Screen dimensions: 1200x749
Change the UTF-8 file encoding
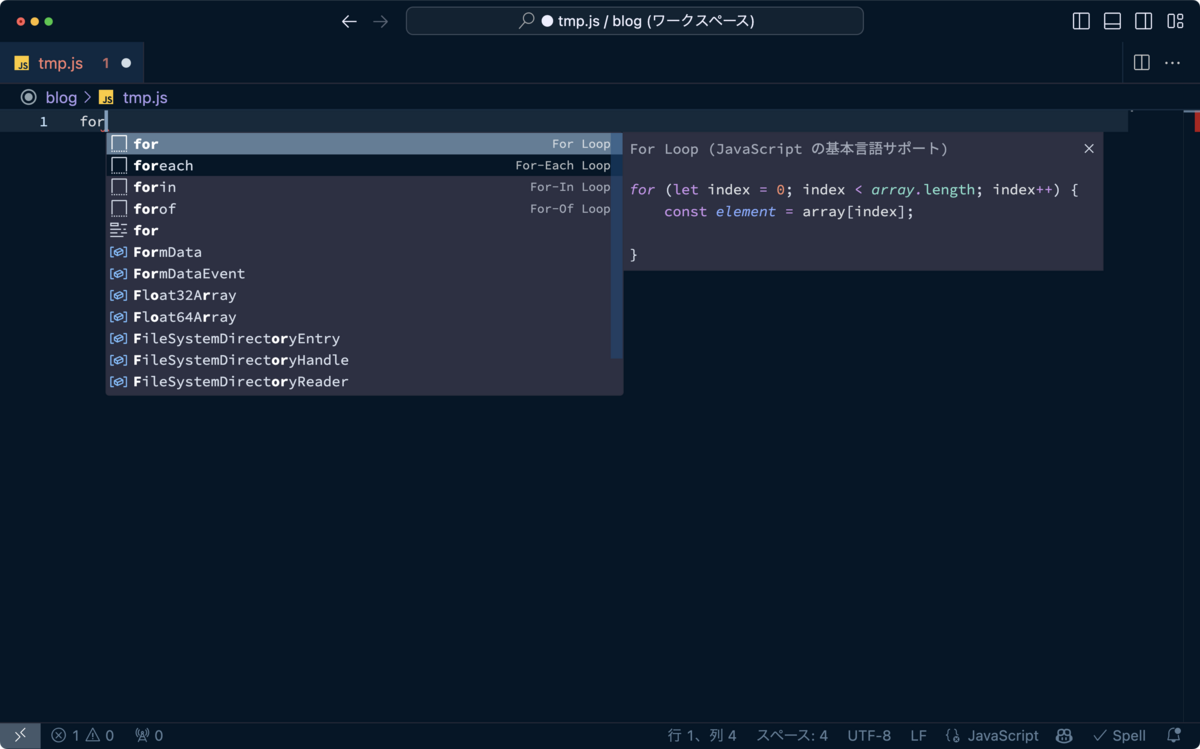tap(869, 735)
